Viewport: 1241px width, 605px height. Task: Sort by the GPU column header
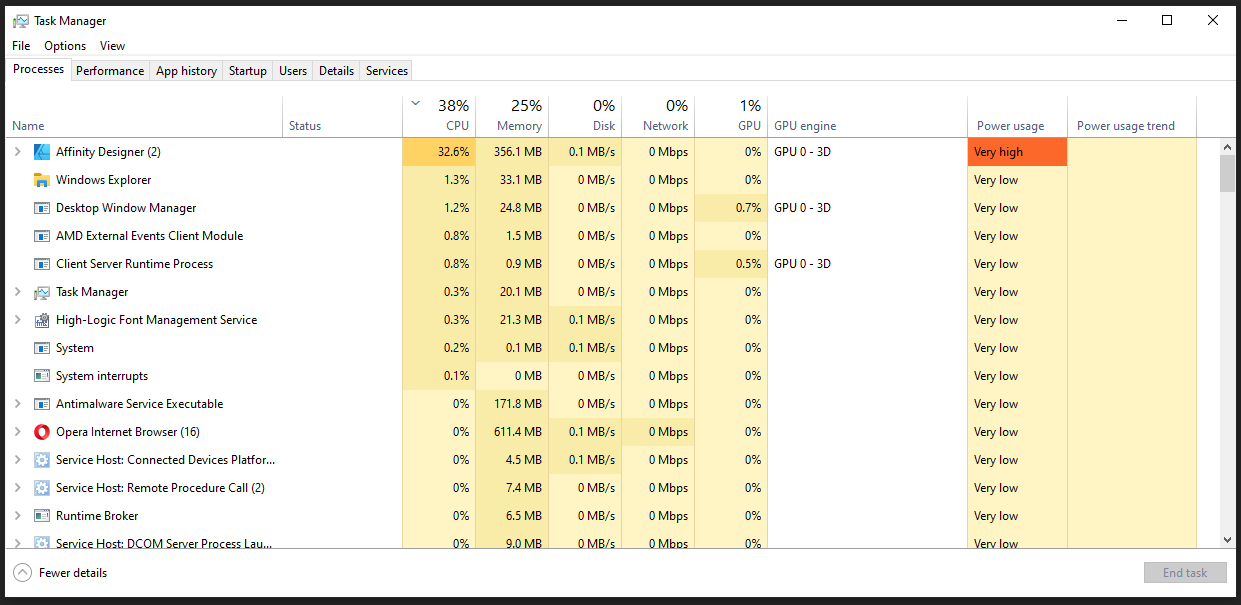pyautogui.click(x=731, y=116)
